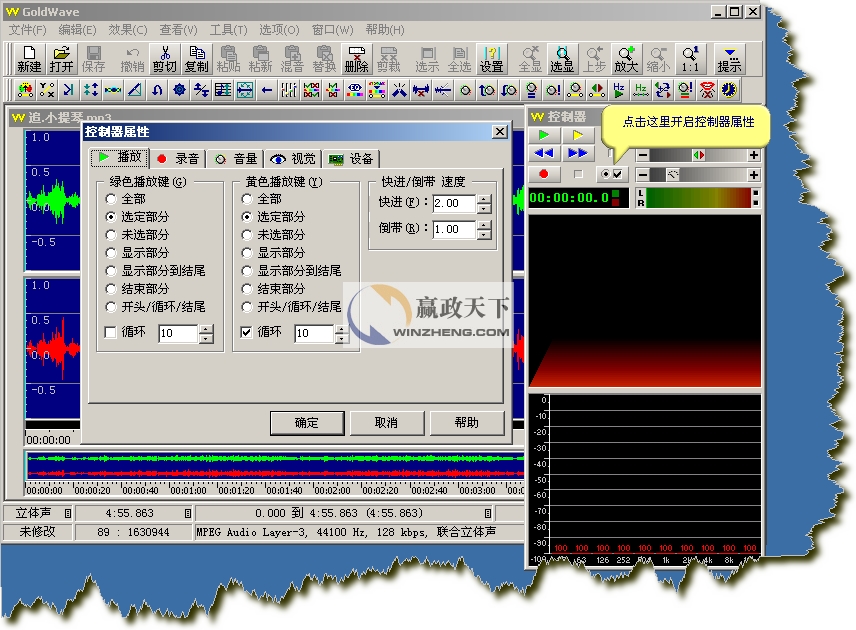The image size is (856, 630).
Task: Confirm settings with the 确定 button
Action: point(307,422)
